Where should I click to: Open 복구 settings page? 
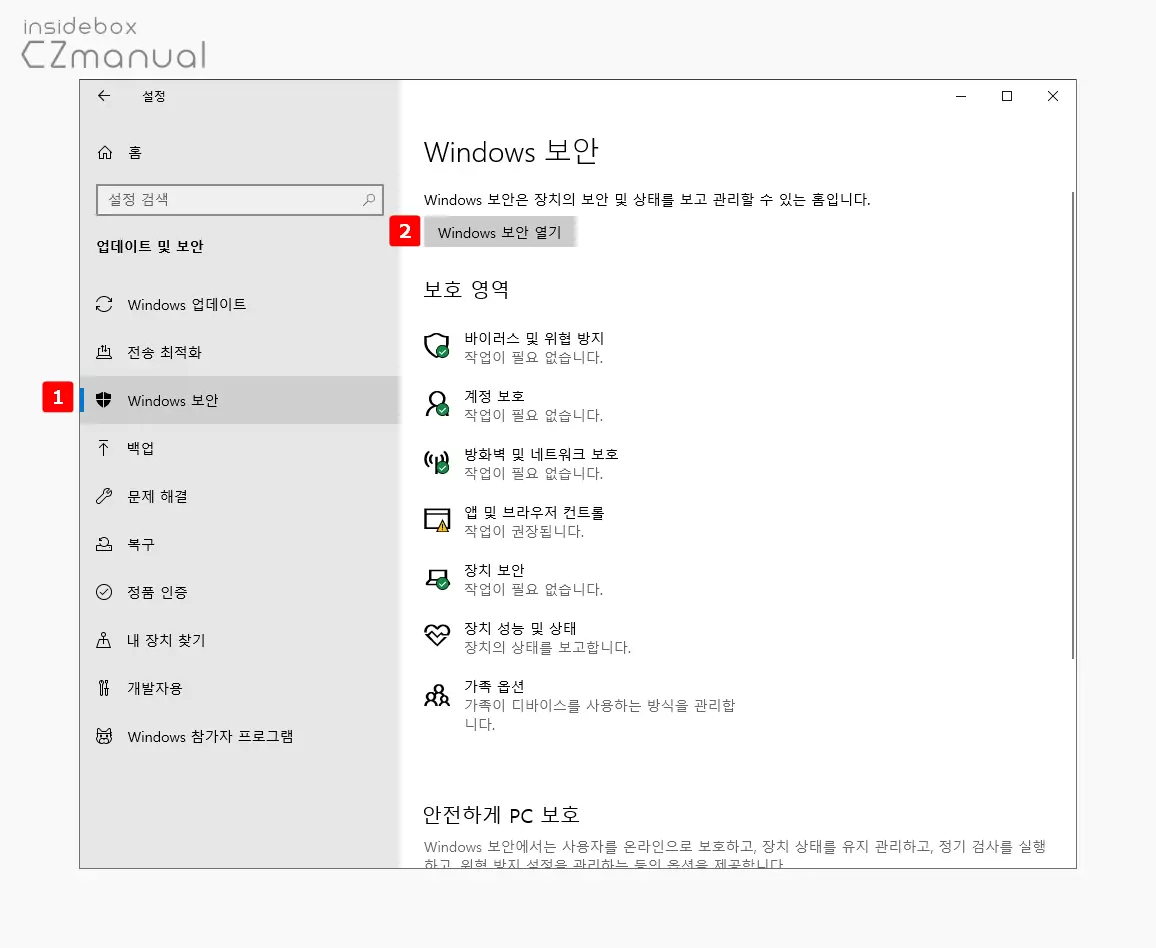(240, 544)
